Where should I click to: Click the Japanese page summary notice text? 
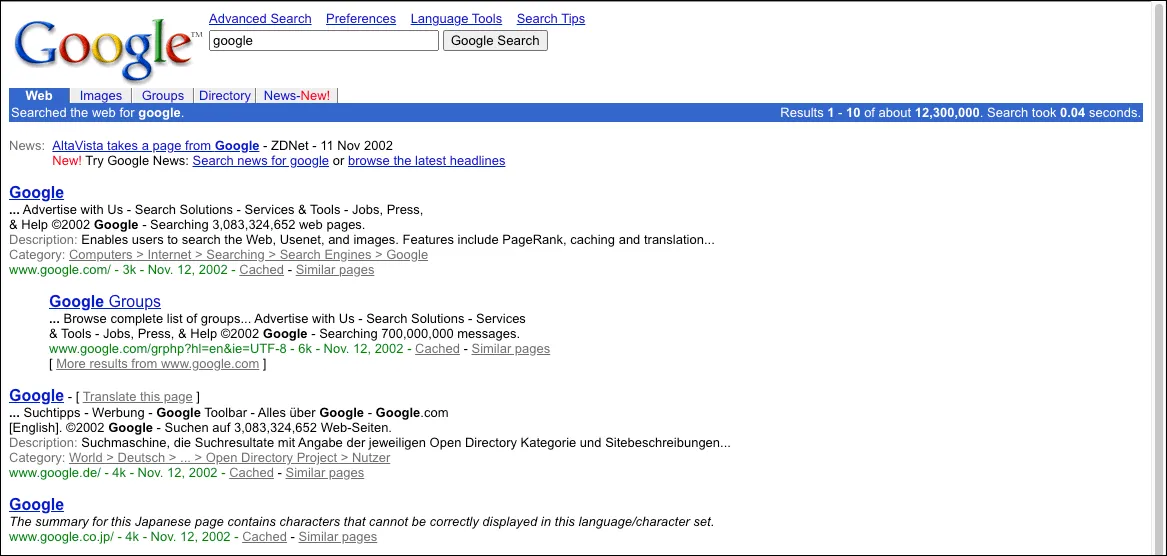coord(362,522)
